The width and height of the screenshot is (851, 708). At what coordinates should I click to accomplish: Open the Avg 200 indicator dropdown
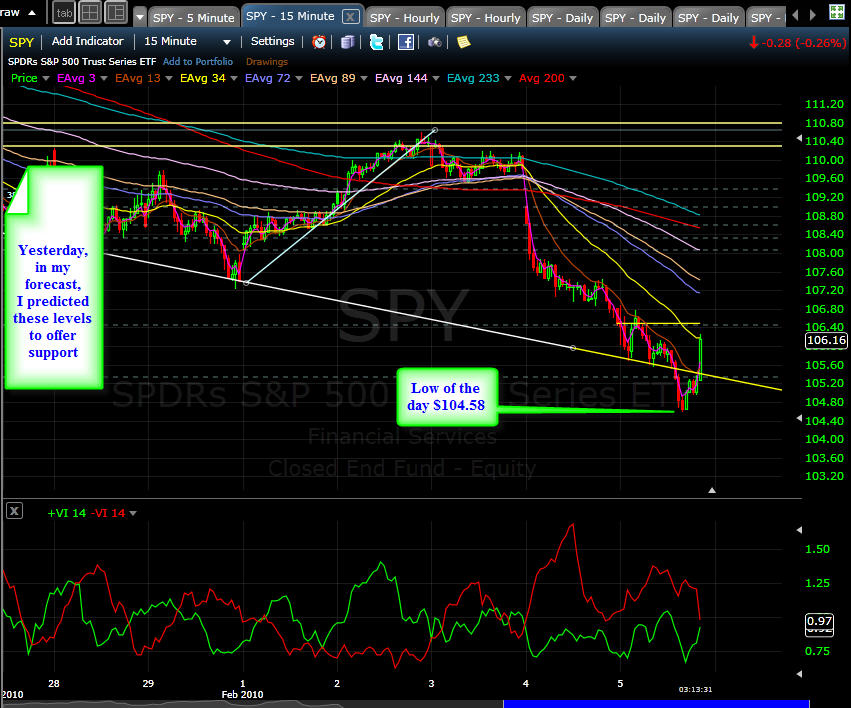pos(573,79)
